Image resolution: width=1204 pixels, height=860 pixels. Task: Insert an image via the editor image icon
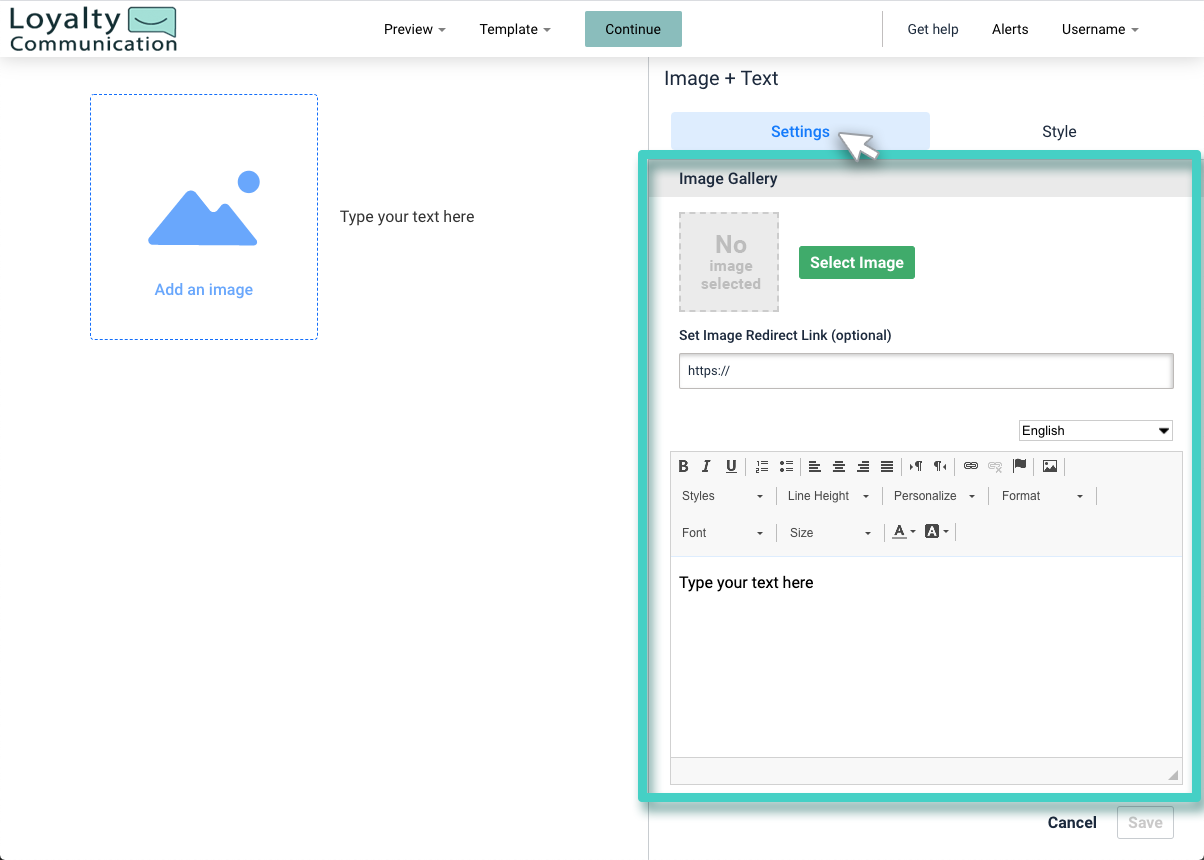click(1049, 466)
